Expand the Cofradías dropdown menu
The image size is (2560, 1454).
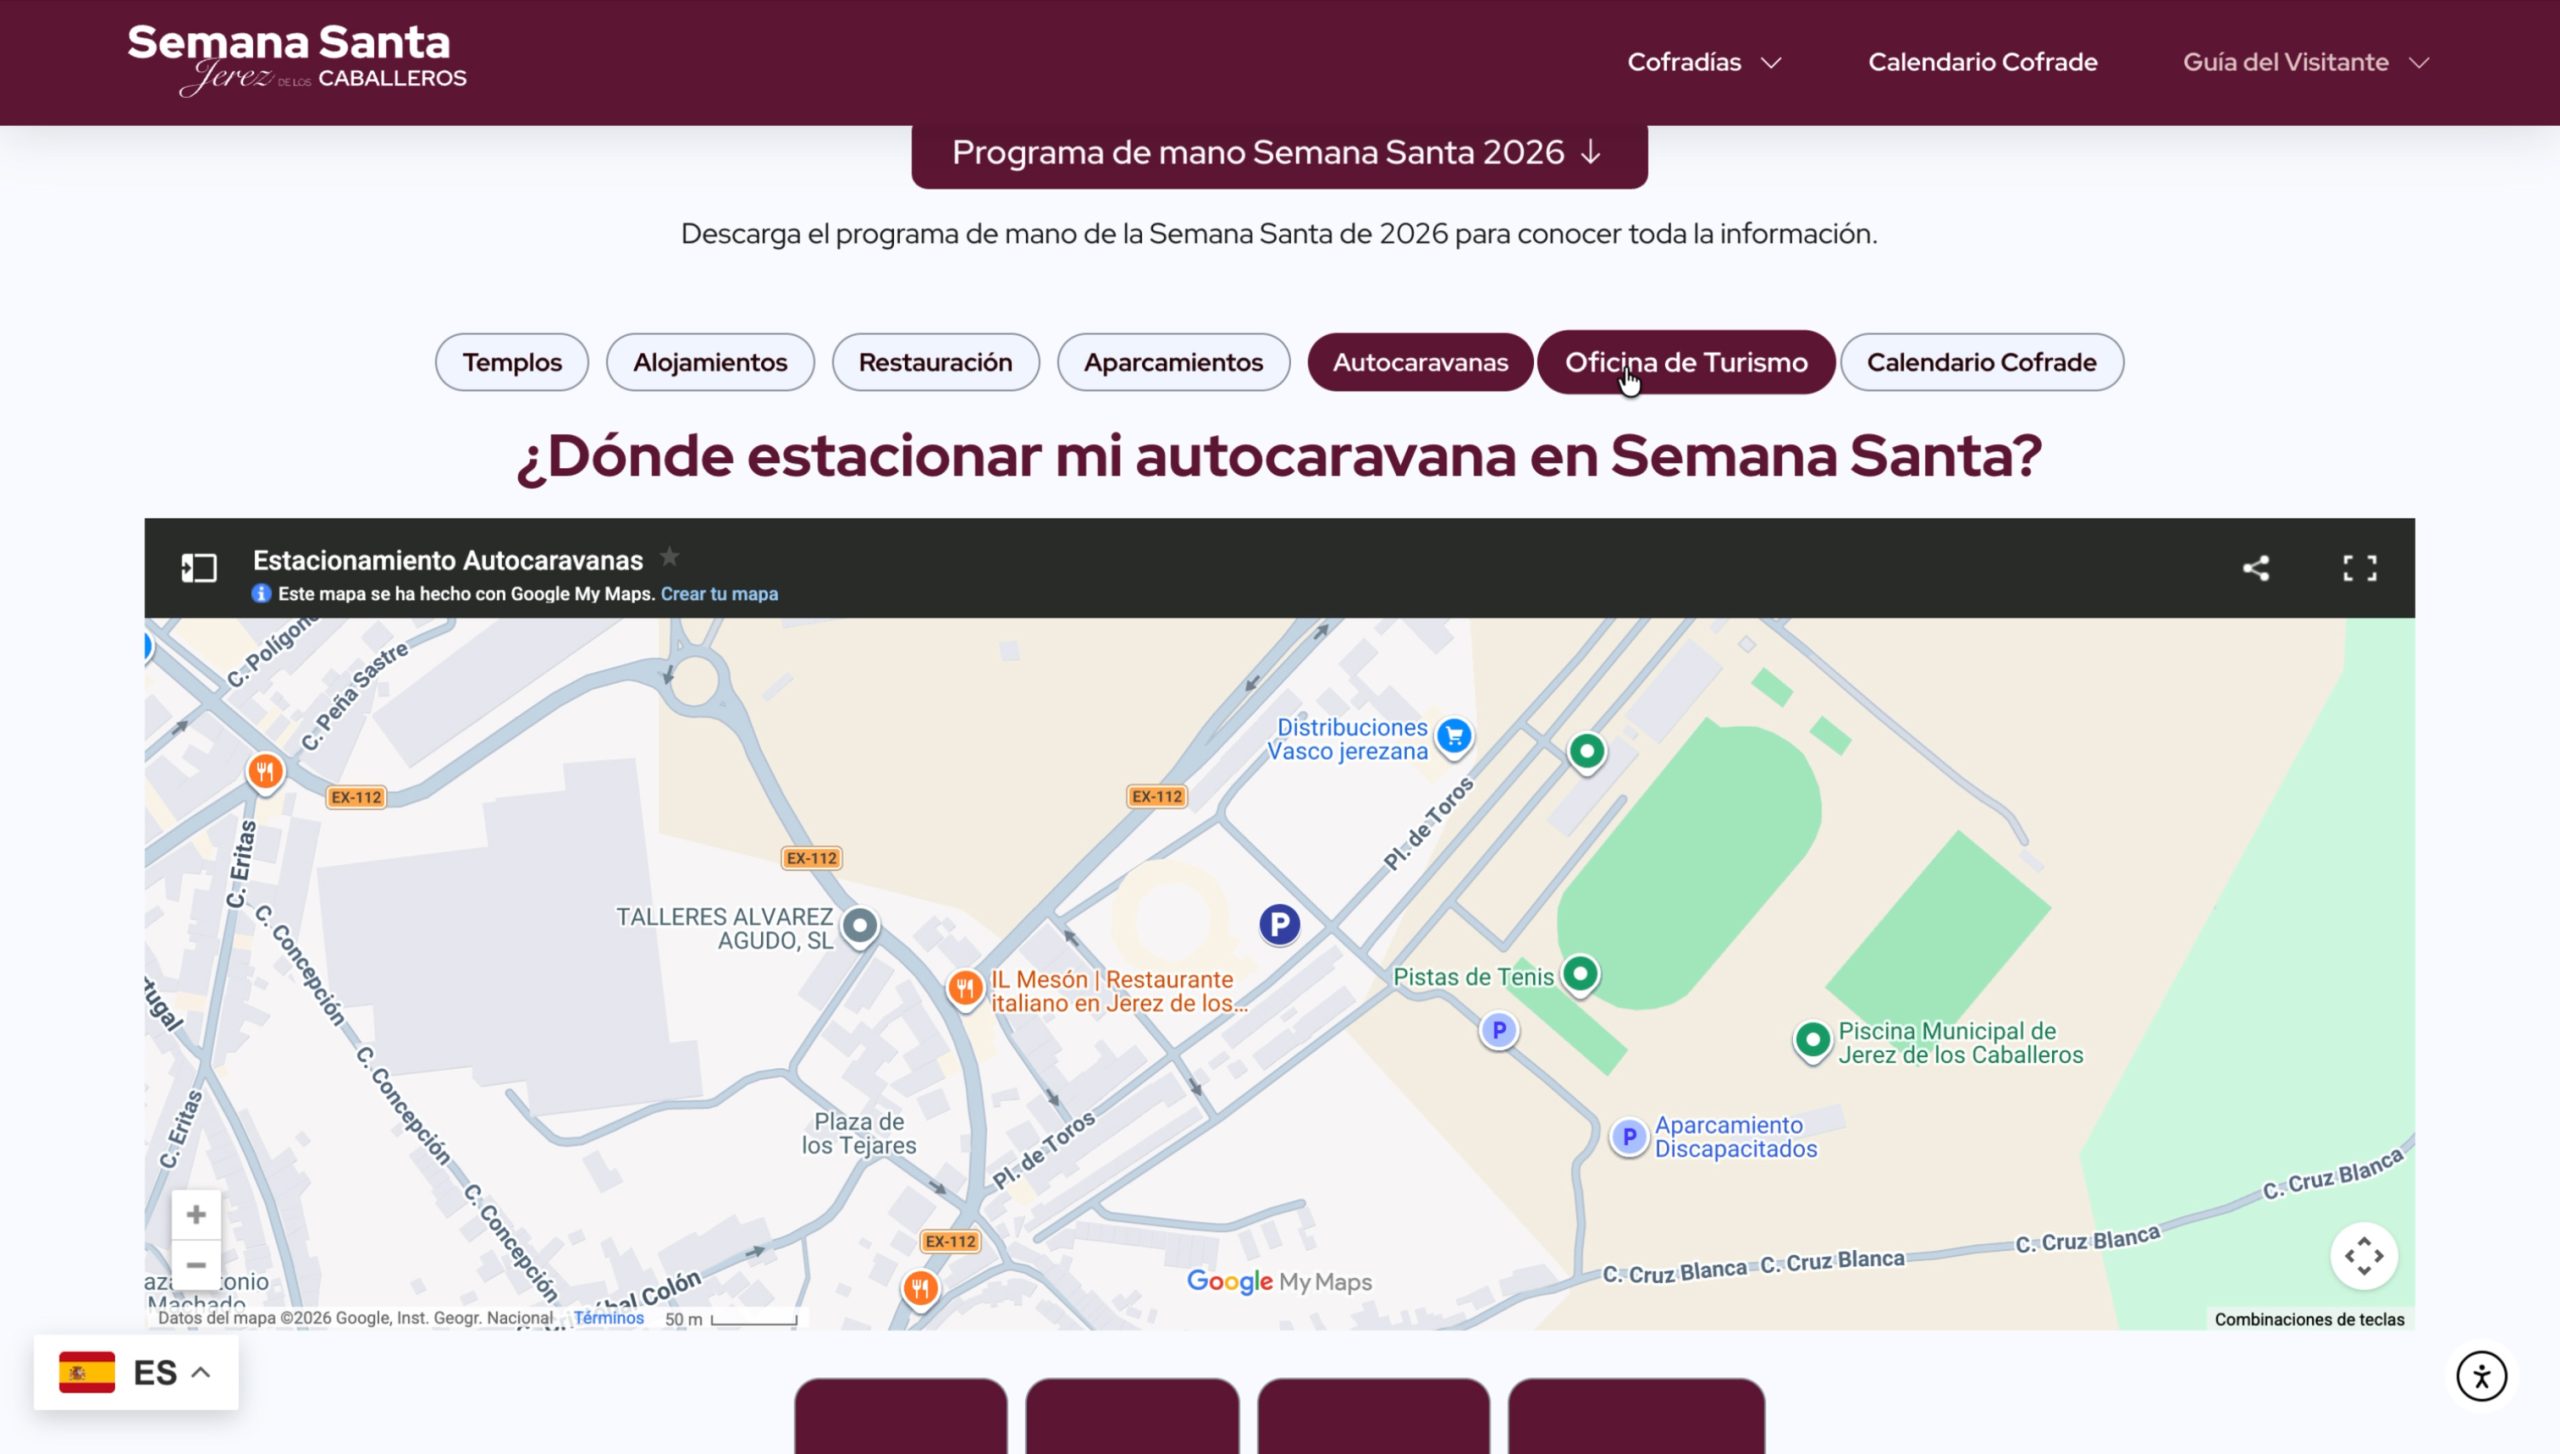[x=1704, y=62]
